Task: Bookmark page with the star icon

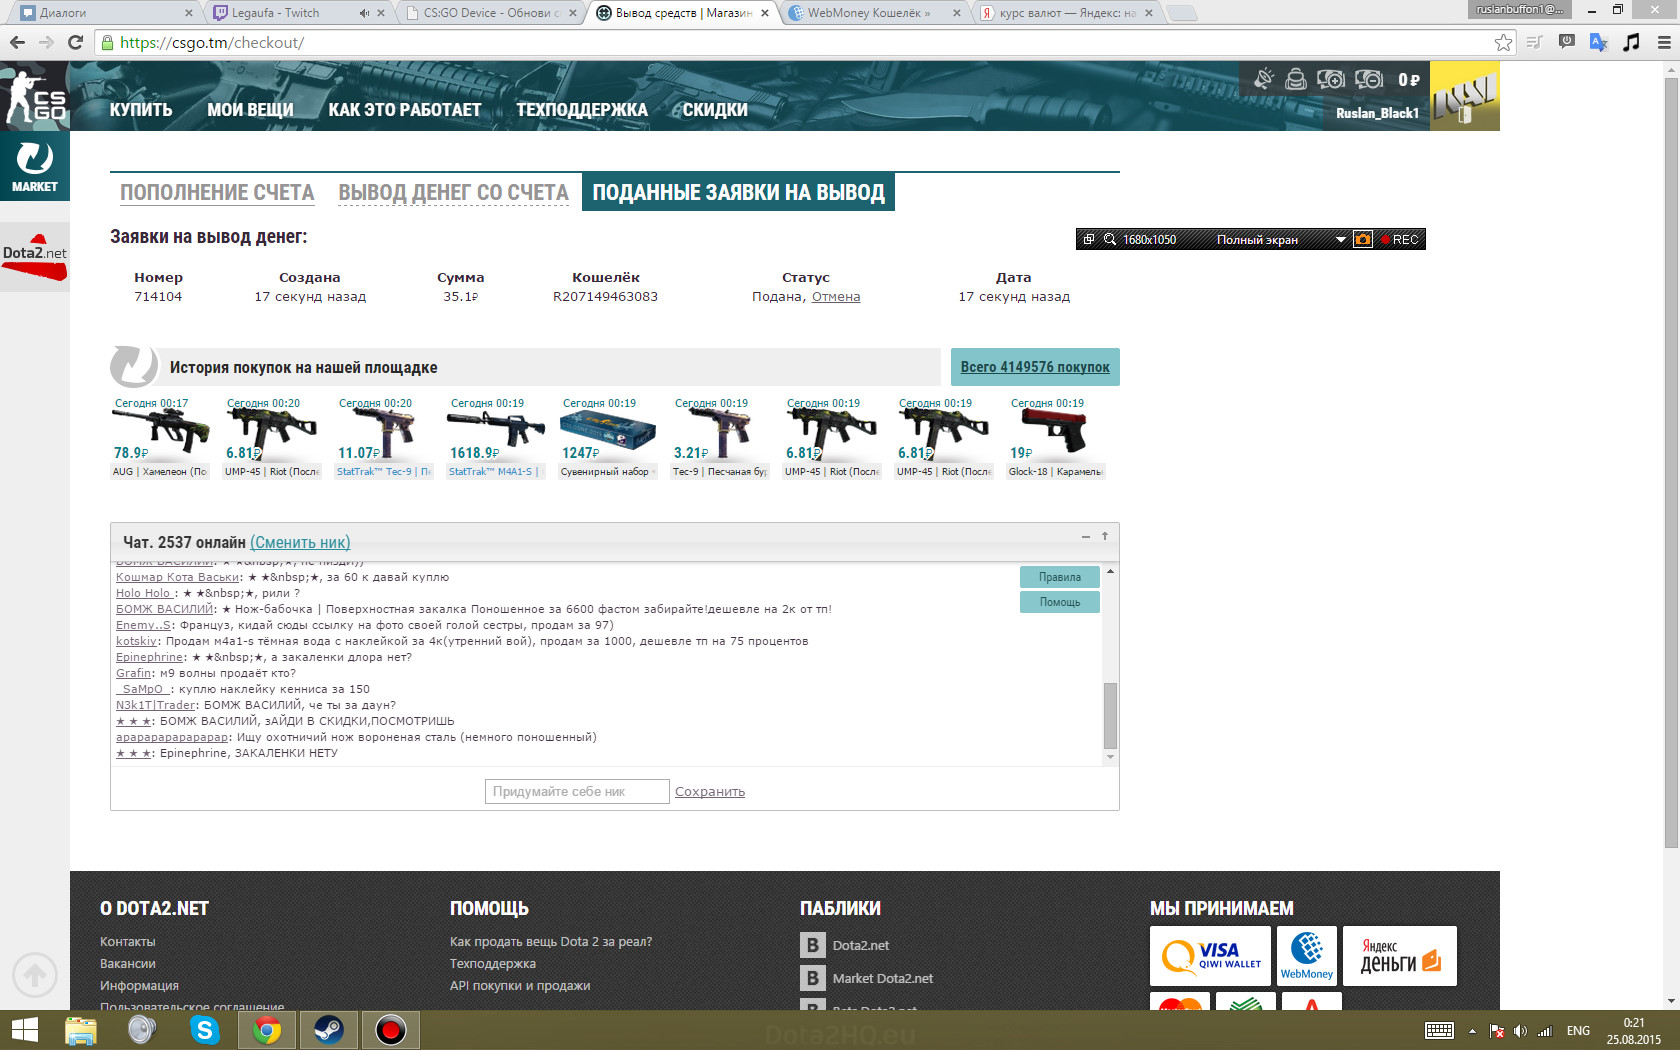Action: click(x=1503, y=42)
